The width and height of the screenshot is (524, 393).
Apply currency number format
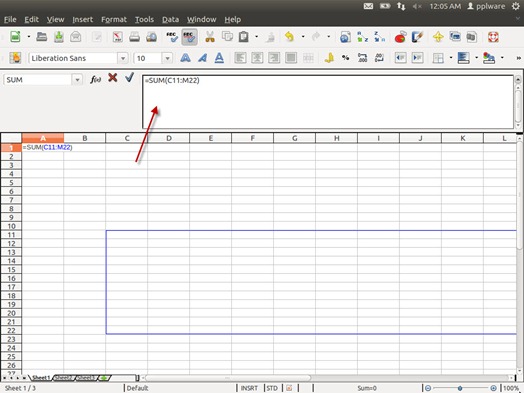tap(329, 58)
